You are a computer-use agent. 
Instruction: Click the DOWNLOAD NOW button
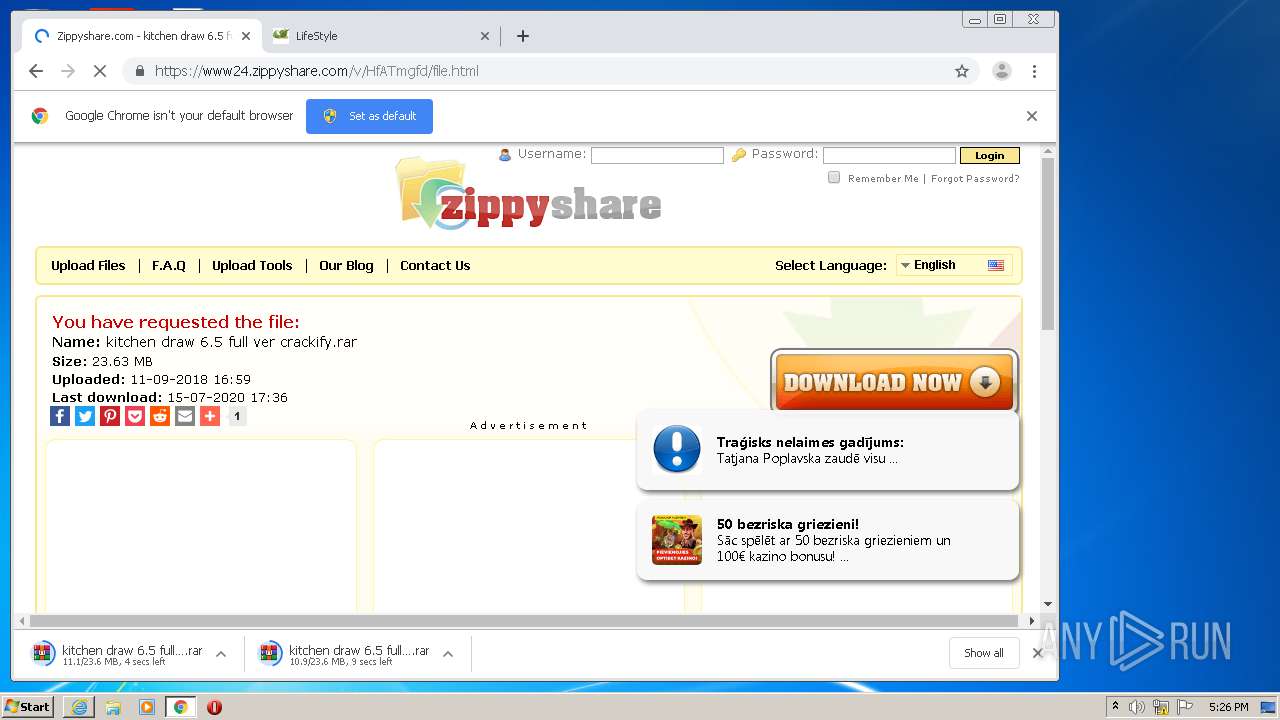[x=894, y=381]
